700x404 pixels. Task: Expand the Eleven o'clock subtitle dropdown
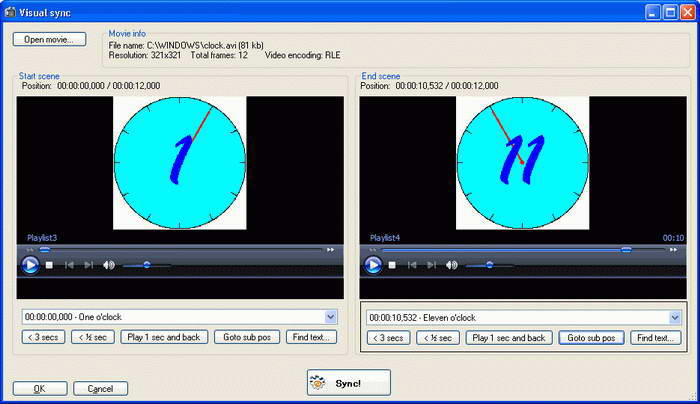[675, 318]
